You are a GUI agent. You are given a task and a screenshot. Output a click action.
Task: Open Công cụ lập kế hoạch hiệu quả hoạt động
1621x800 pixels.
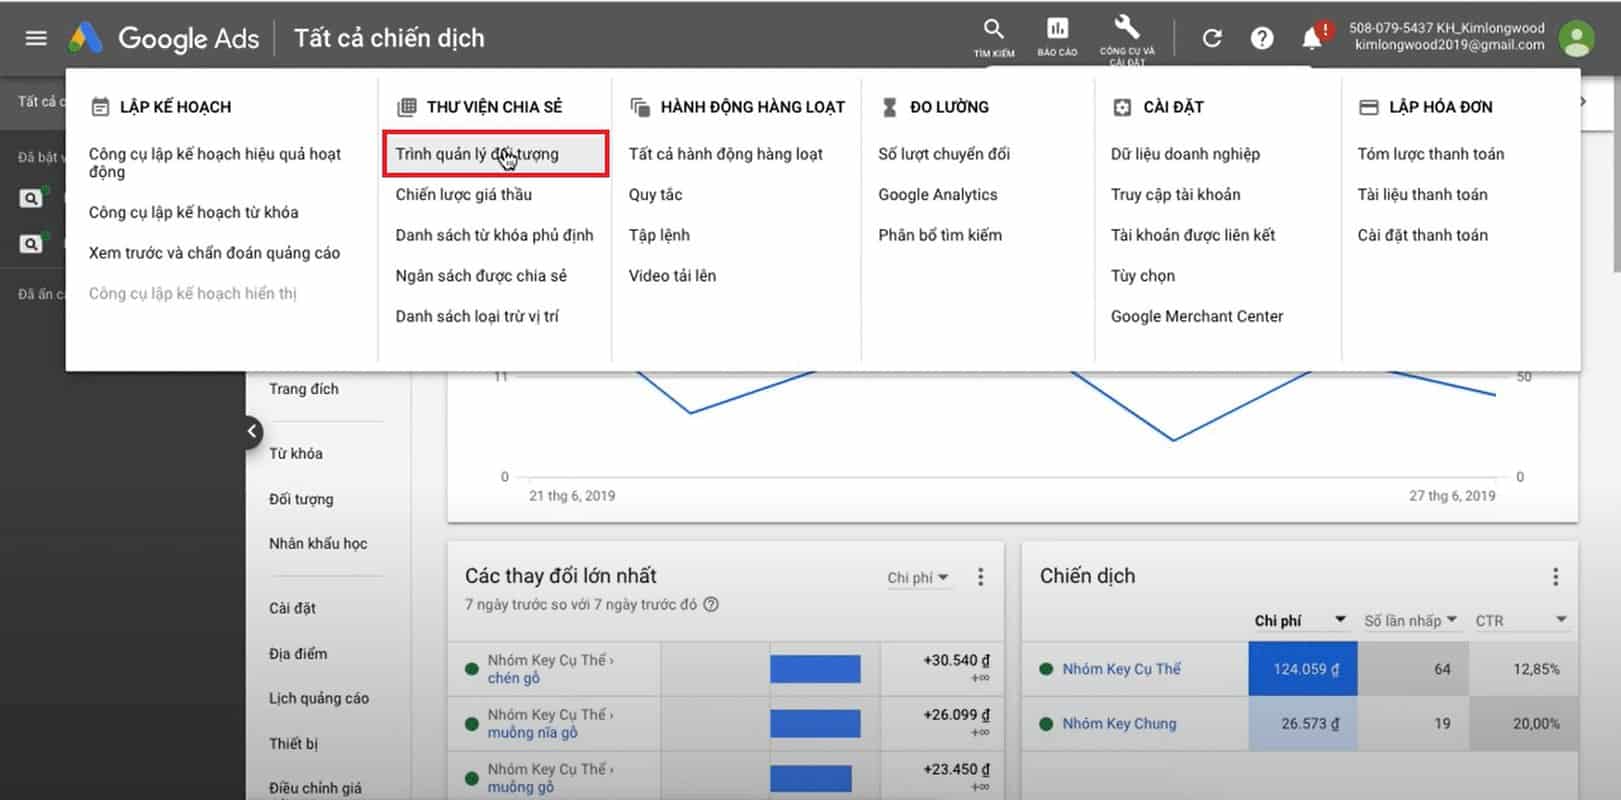(215, 163)
